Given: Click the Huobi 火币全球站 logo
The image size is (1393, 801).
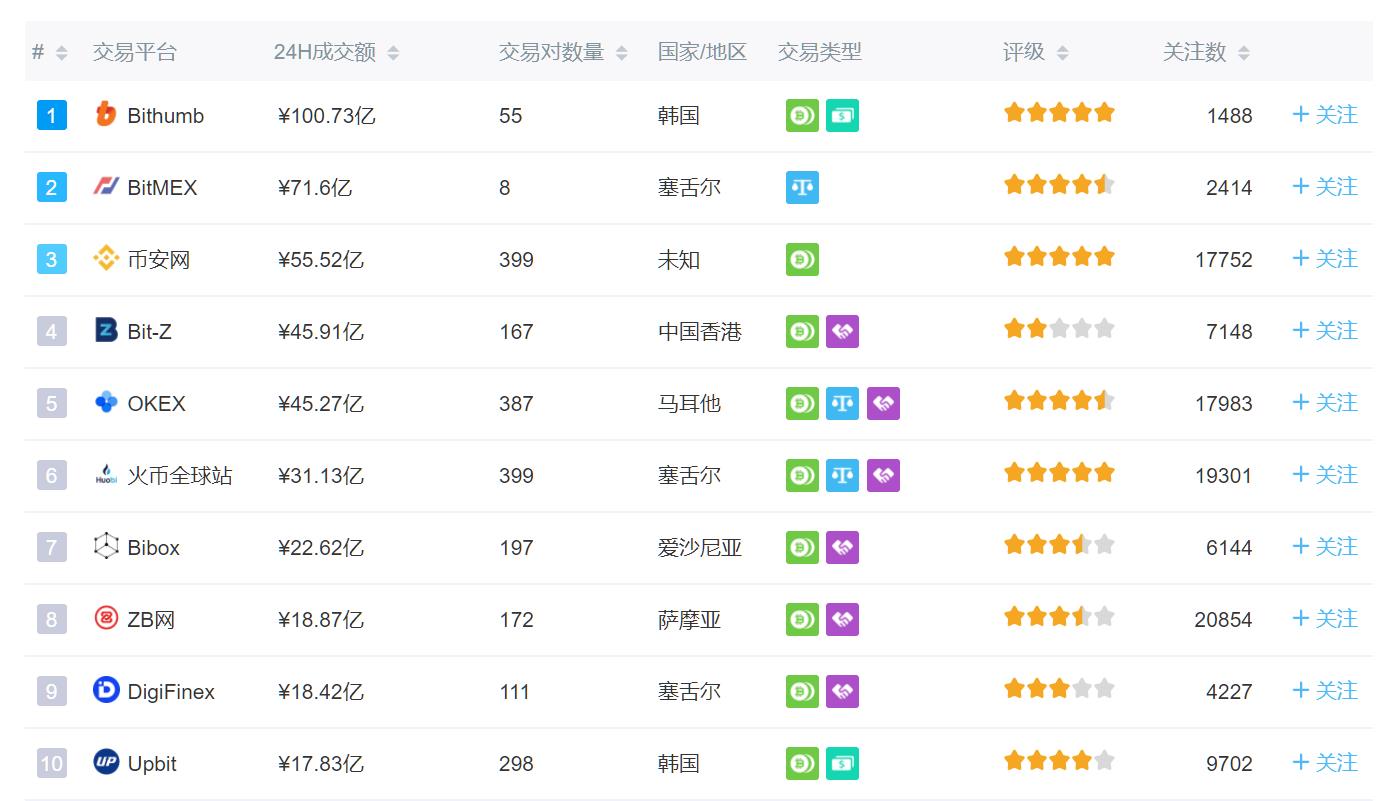Looking at the screenshot, I should 105,475.
